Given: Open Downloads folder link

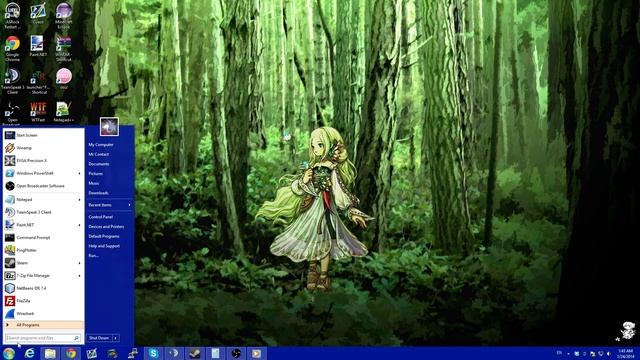Looking at the screenshot, I should pyautogui.click(x=98, y=193).
